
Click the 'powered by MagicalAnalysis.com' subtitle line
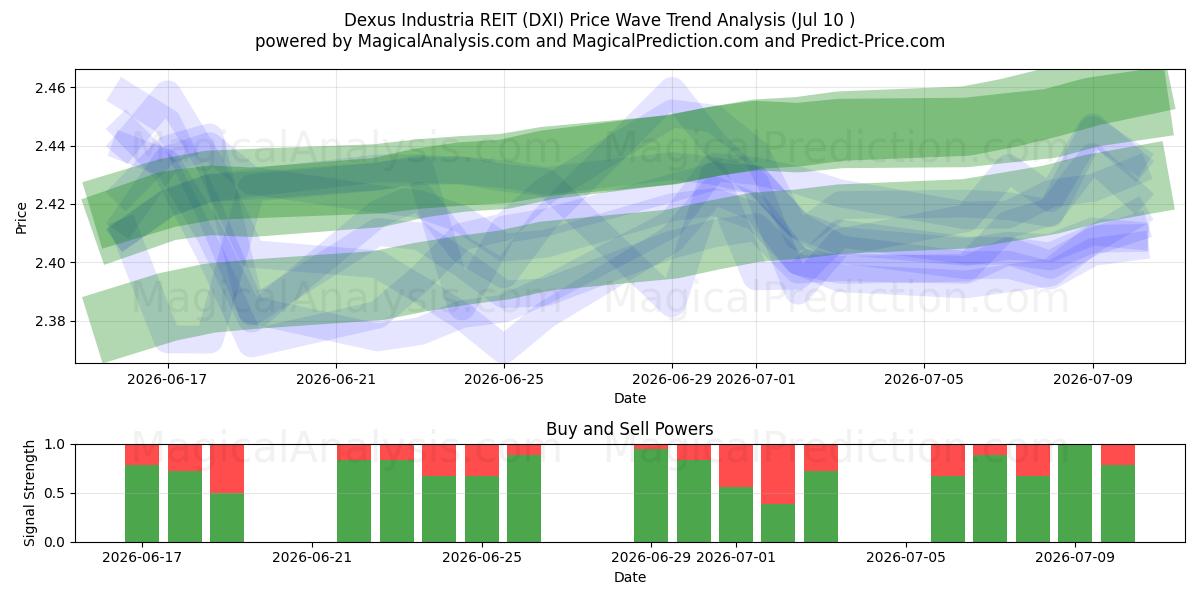point(599,41)
